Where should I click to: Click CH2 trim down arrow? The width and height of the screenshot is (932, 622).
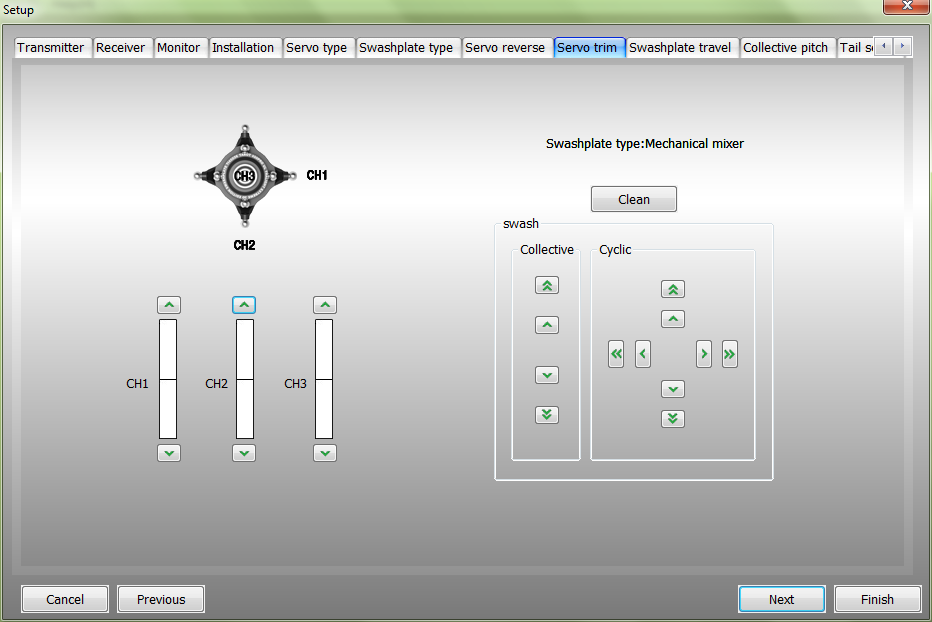coord(244,453)
